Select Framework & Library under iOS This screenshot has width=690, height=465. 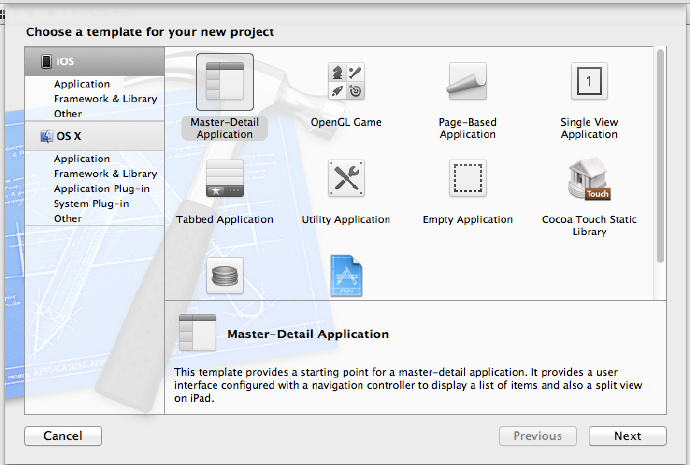click(106, 99)
